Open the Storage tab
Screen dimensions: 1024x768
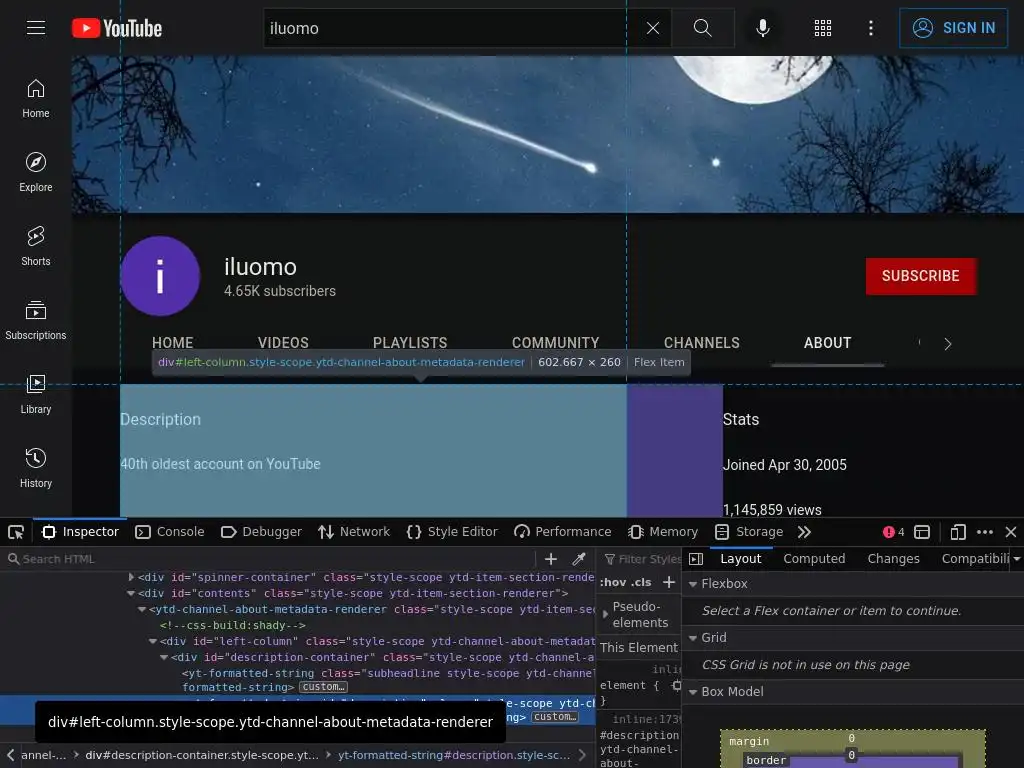point(749,532)
